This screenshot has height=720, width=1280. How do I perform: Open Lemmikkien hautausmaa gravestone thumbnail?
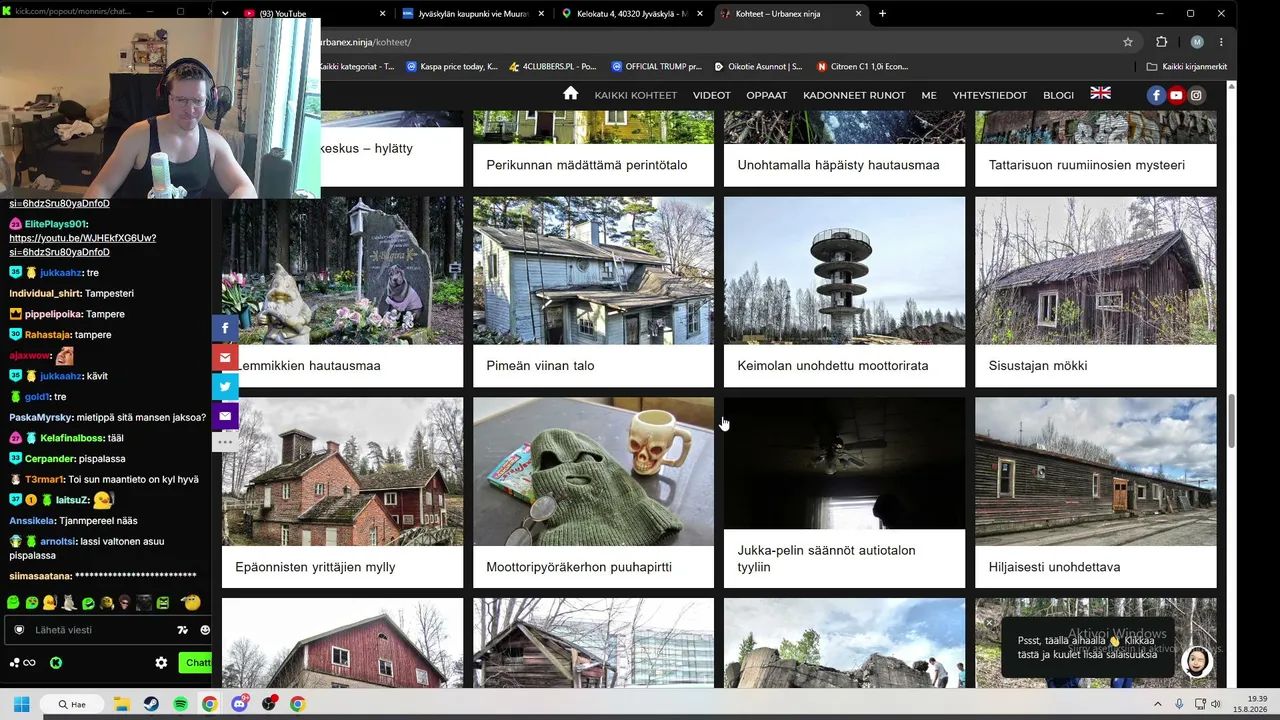pyautogui.click(x=342, y=270)
